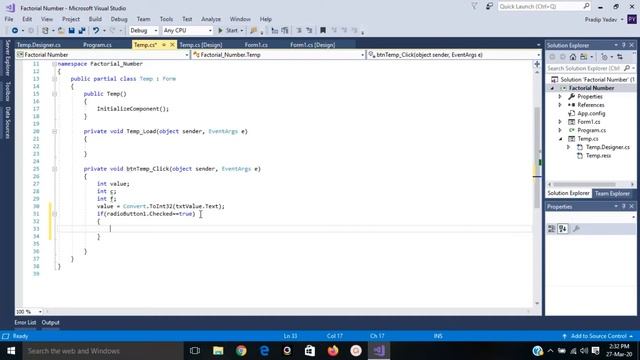Click the feedback icon near Quick Launch

pos(489,6)
